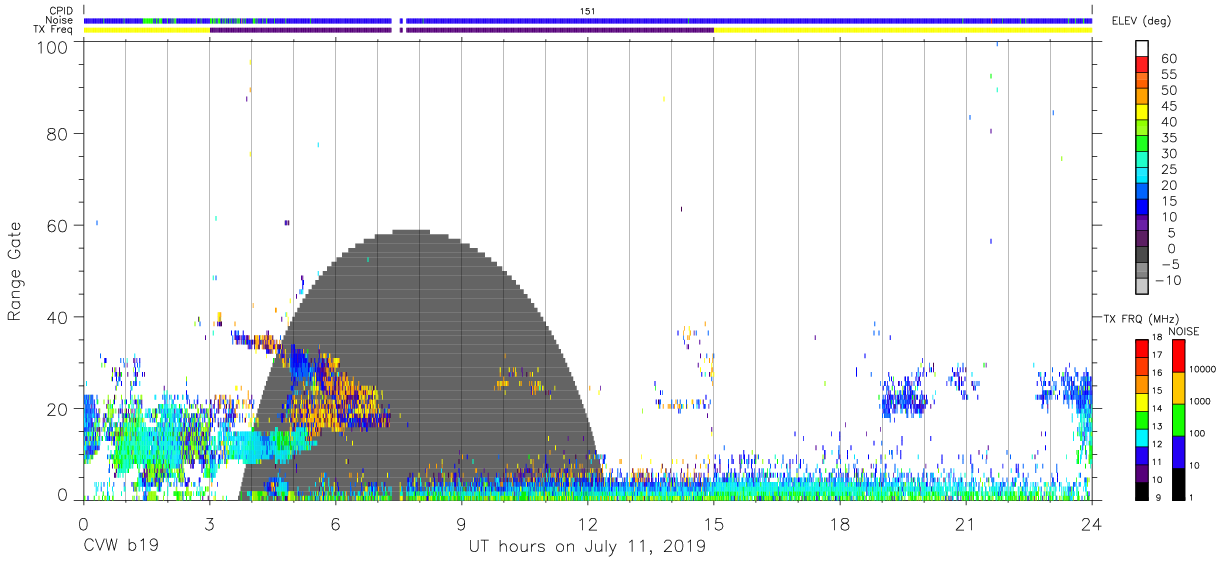Click NOISE scale label '10000'
The height and width of the screenshot is (567, 1228).
click(1203, 370)
